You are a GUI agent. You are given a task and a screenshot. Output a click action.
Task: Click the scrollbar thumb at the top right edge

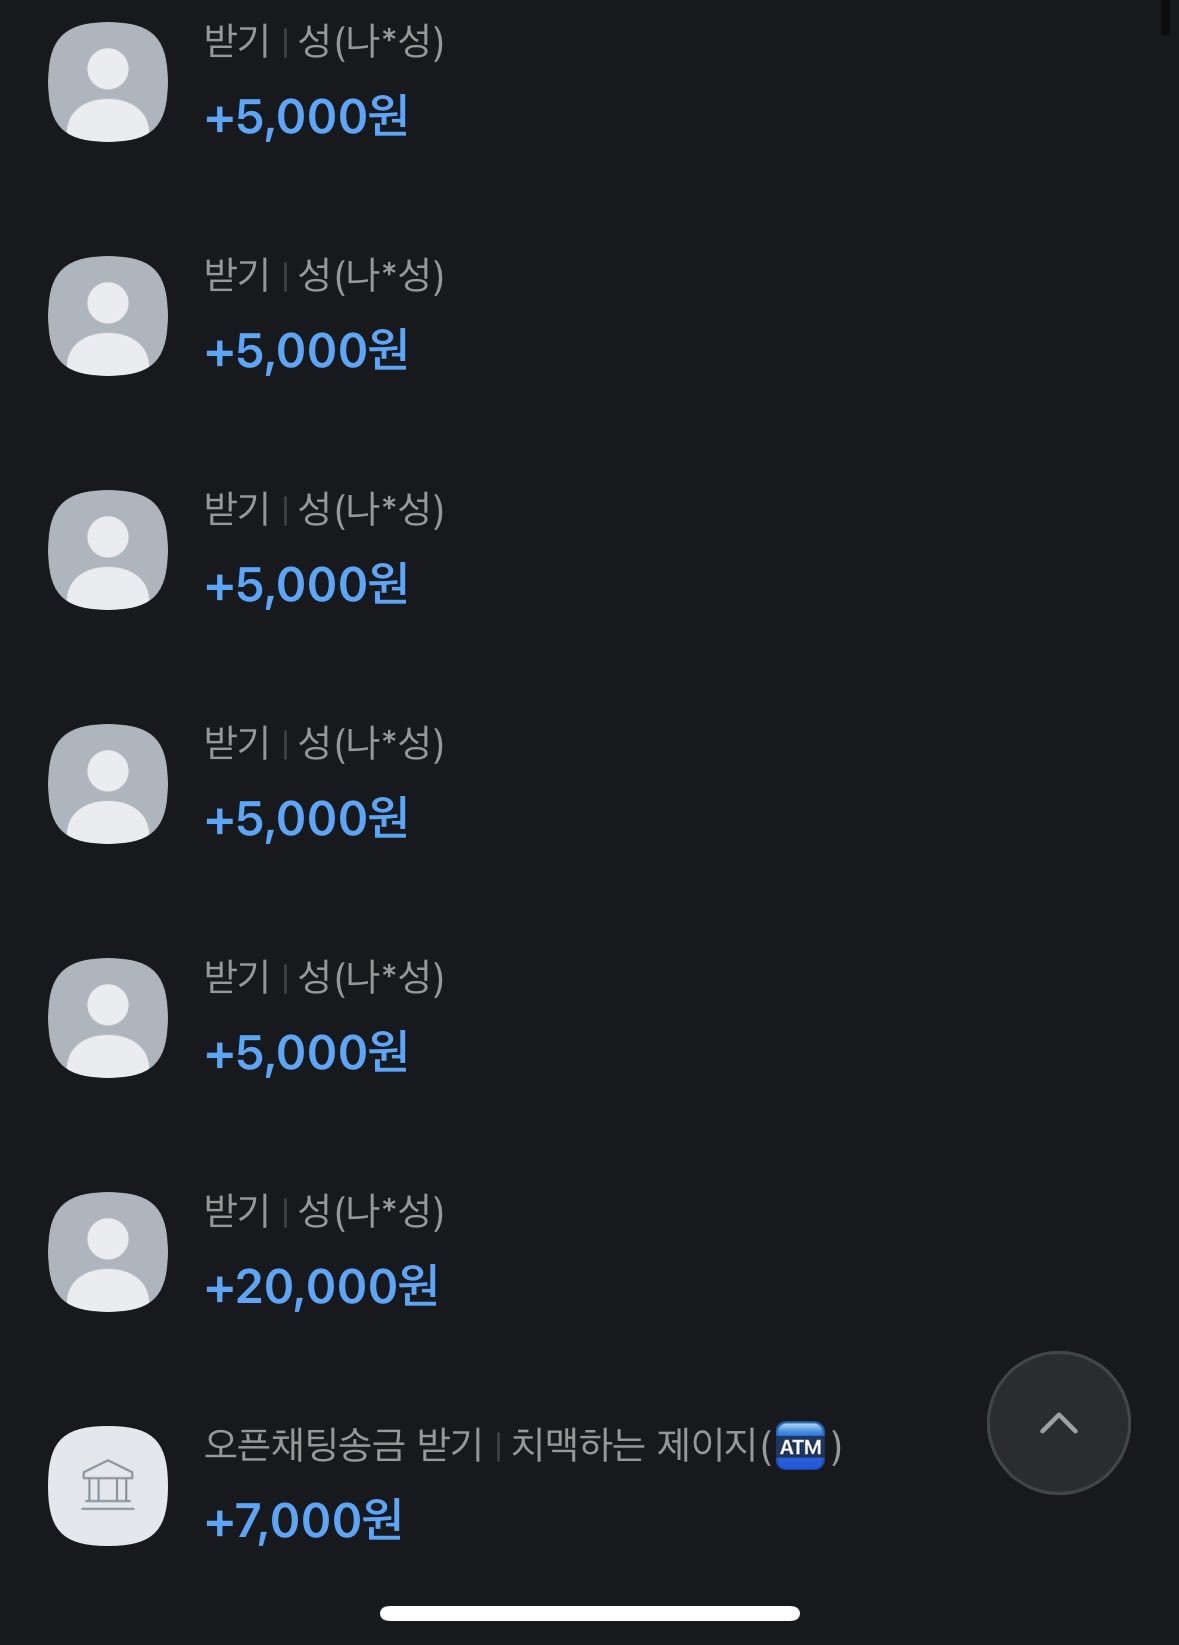1165,17
